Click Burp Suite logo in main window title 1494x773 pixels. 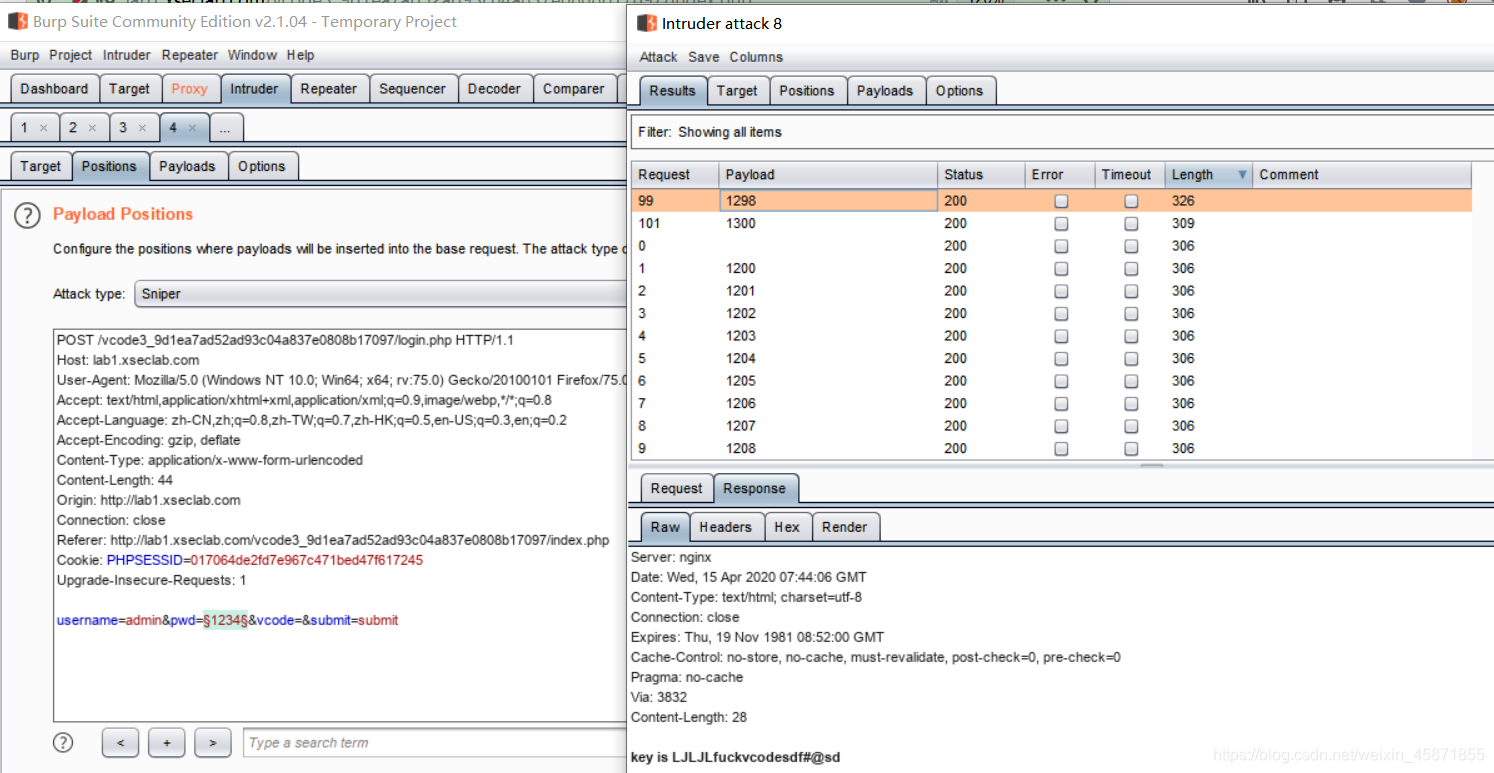pos(17,21)
